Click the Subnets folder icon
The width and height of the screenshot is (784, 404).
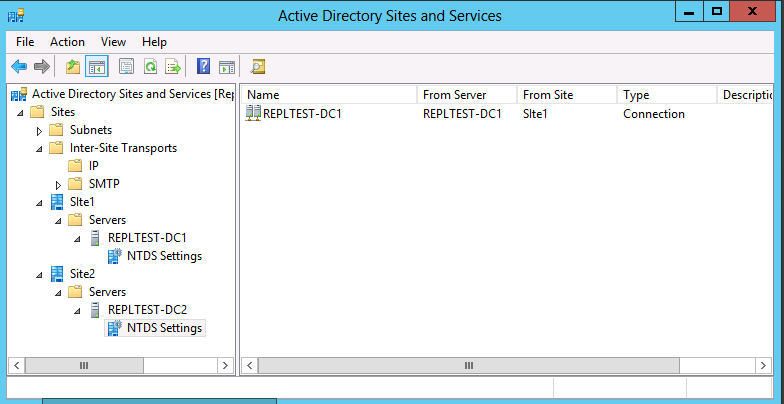56,130
